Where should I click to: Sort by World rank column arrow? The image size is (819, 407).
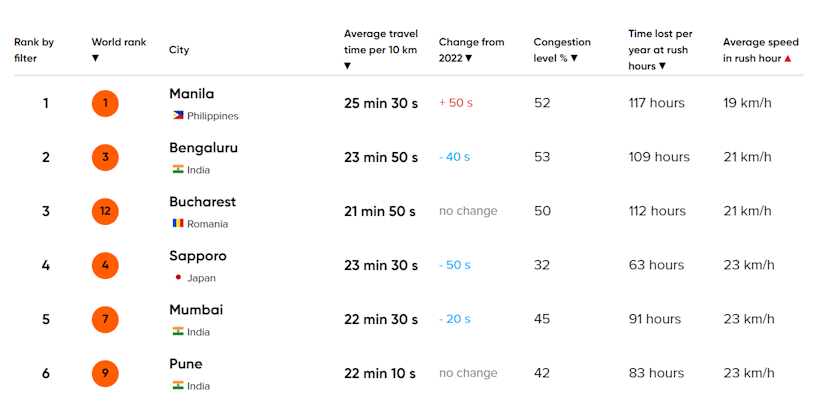pyautogui.click(x=95, y=59)
